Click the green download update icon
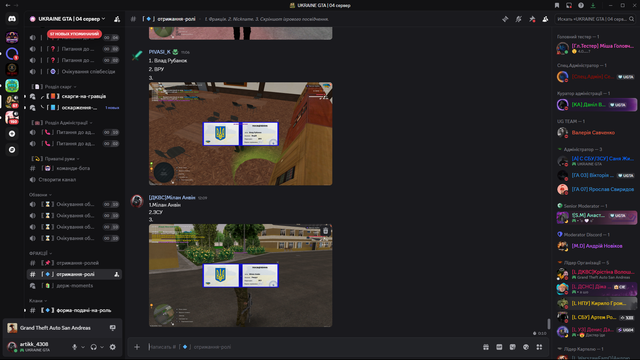640x360 pixels. 593,5
